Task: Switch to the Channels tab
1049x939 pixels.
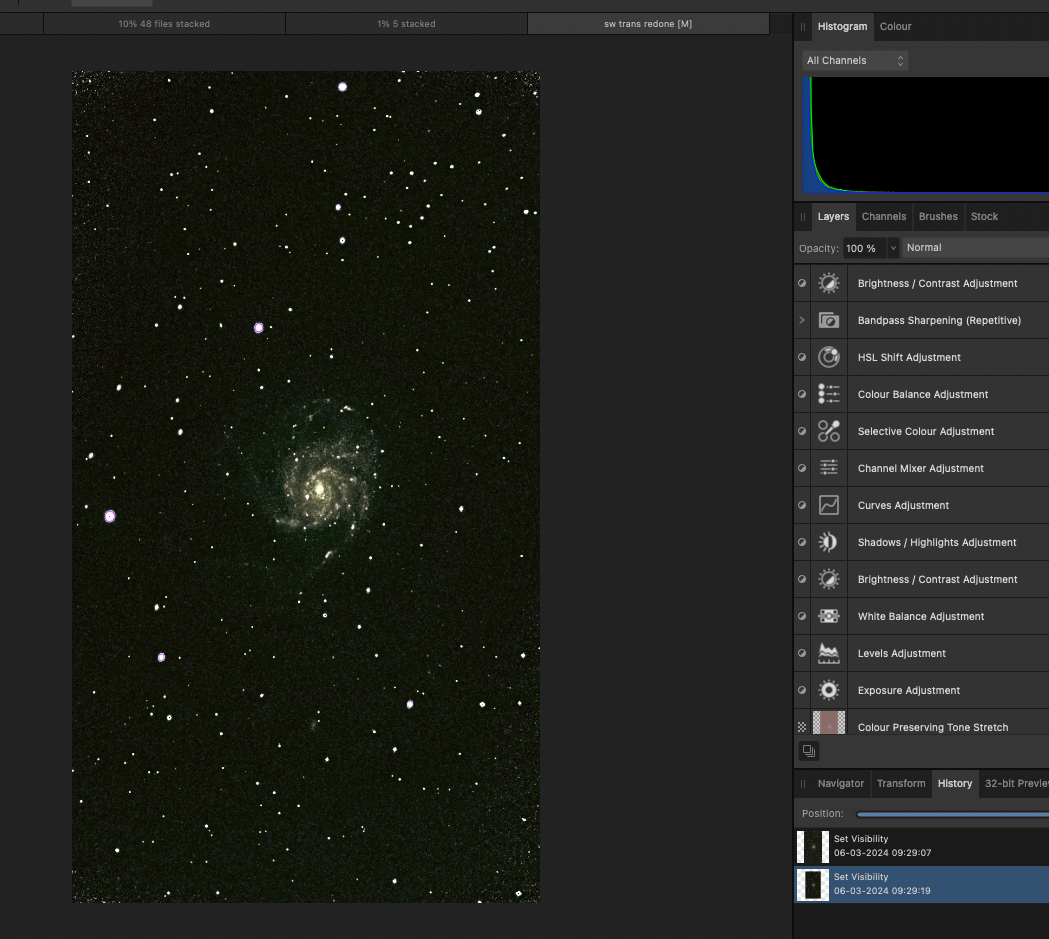Action: click(x=884, y=216)
